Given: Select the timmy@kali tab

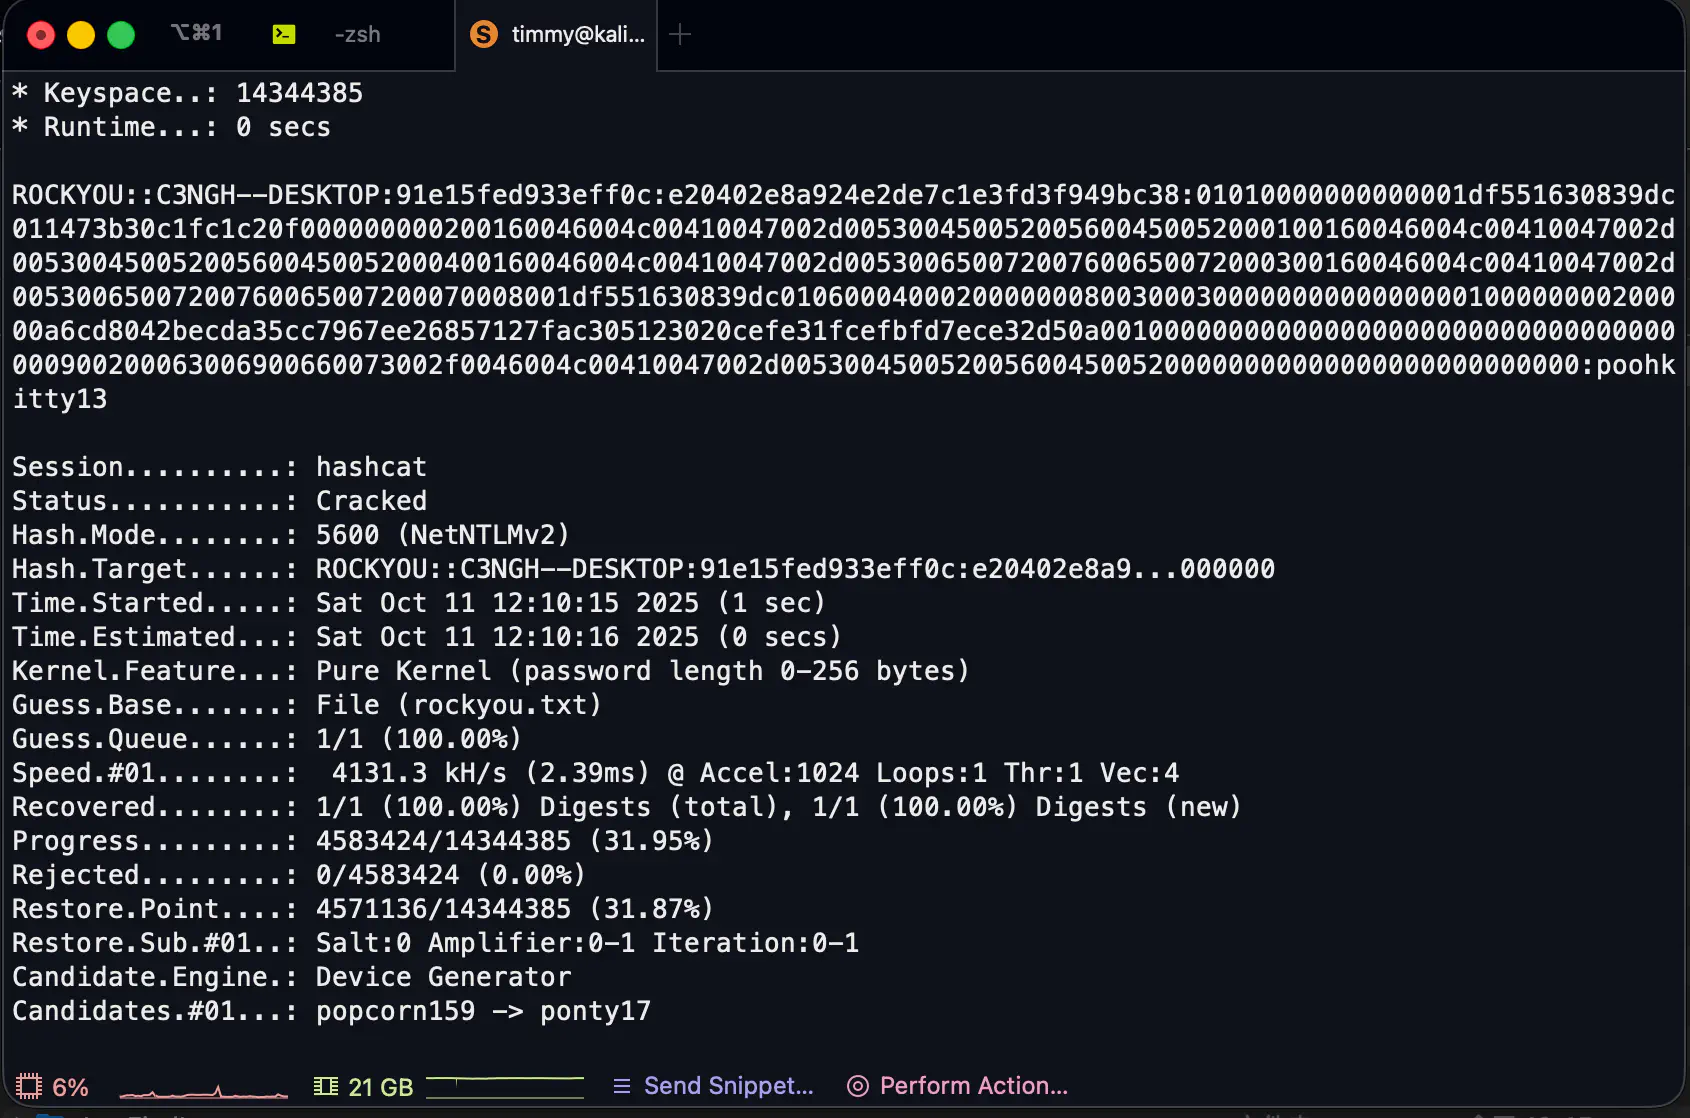Looking at the screenshot, I should [x=577, y=35].
